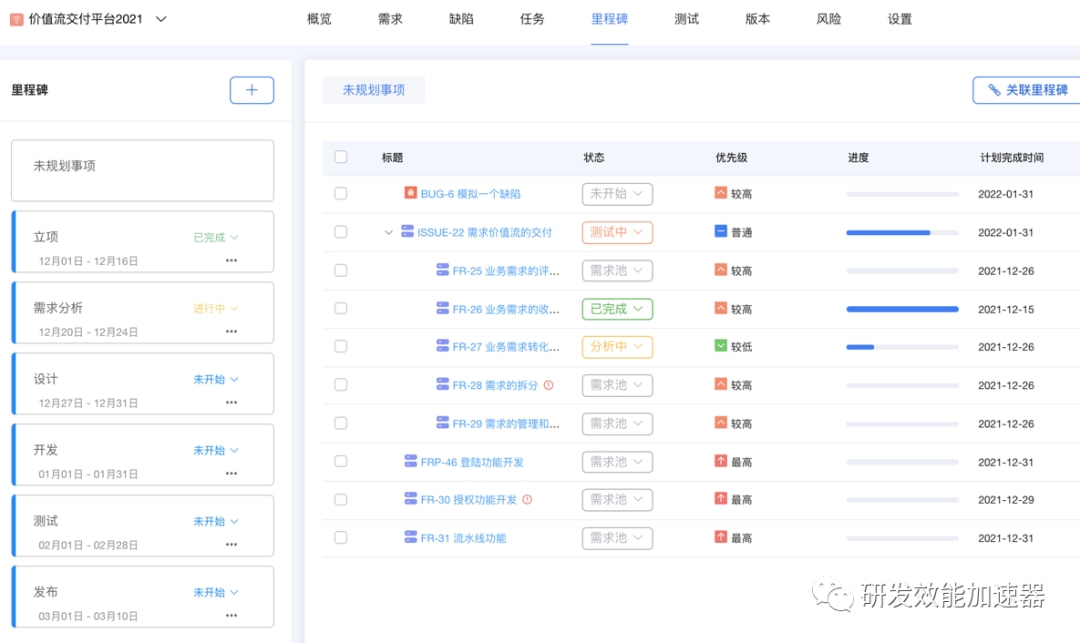Click the bug icon beside BUG-6
Image resolution: width=1080 pixels, height=643 pixels.
tap(410, 194)
